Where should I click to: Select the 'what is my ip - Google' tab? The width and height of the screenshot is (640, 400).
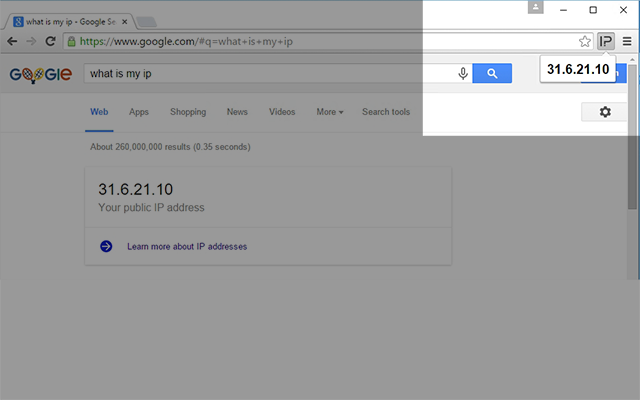pyautogui.click(x=68, y=22)
